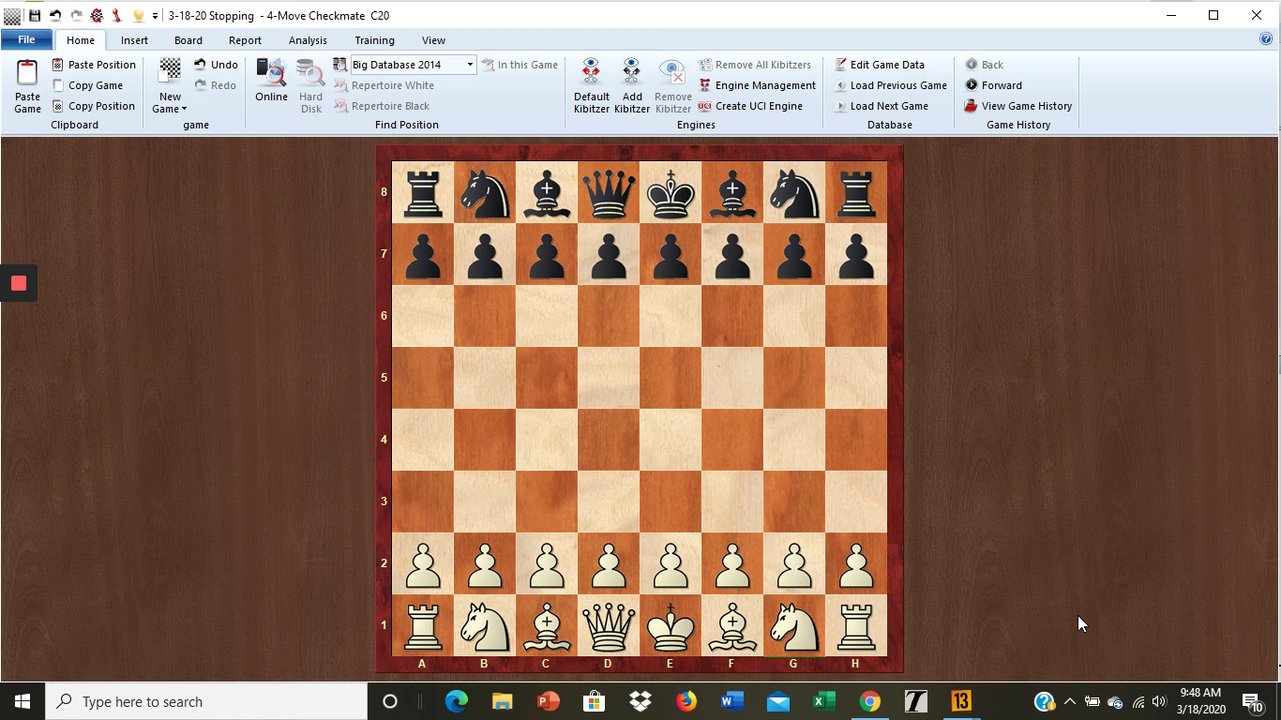Click the red recording stop button on the left edge
The width and height of the screenshot is (1281, 720).
tap(18, 283)
